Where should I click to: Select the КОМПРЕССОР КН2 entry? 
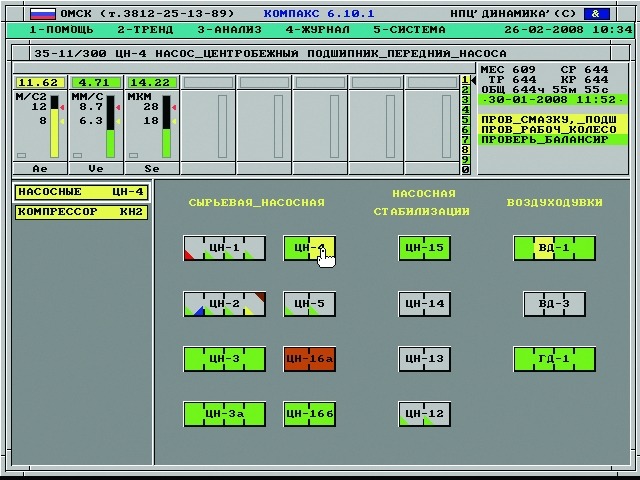point(81,212)
